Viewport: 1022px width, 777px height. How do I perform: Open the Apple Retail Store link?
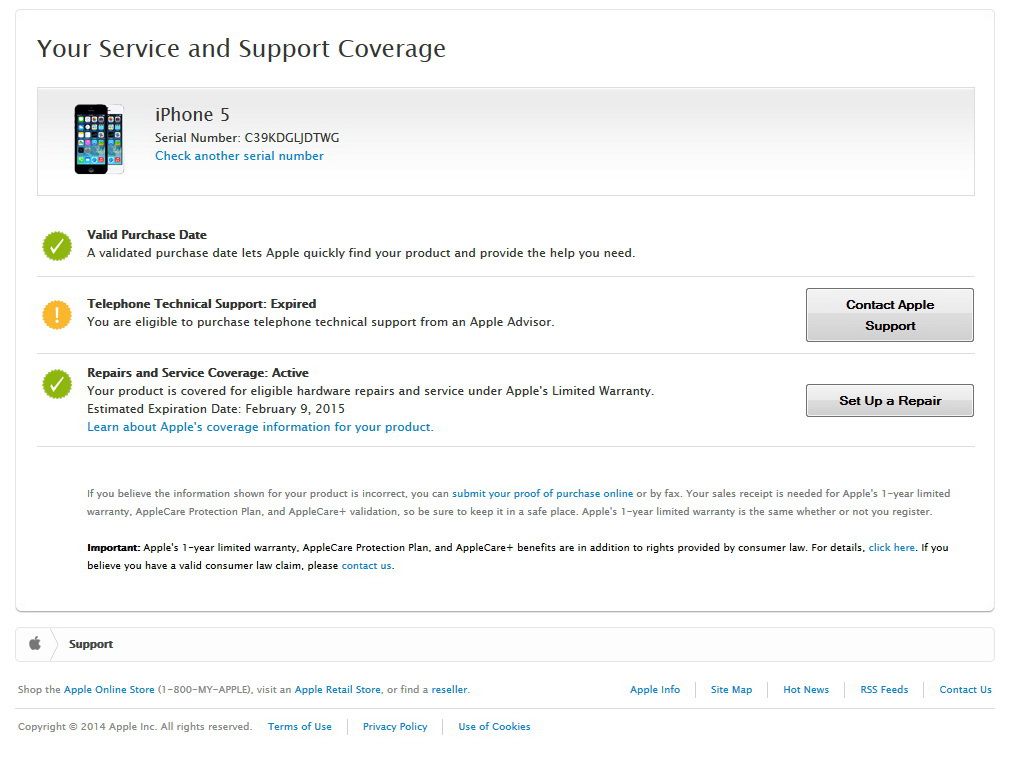(337, 690)
